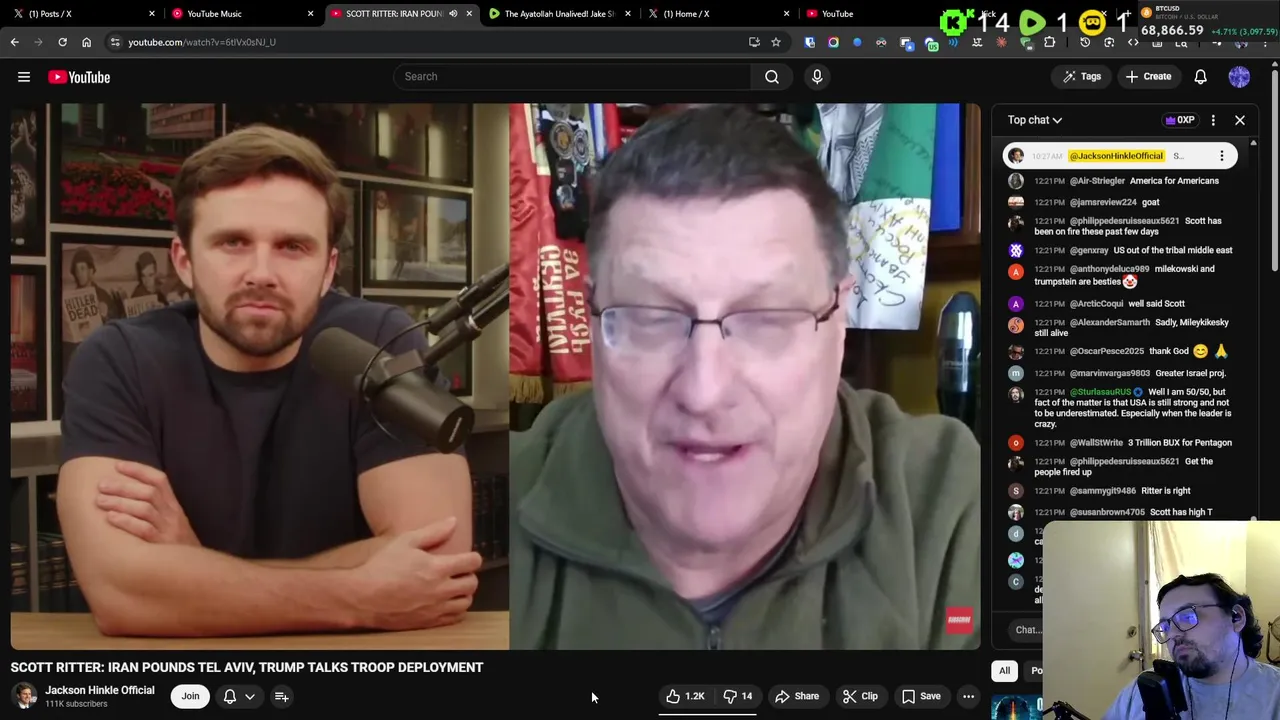
Task: Save the video to playlist
Action: coord(921,696)
